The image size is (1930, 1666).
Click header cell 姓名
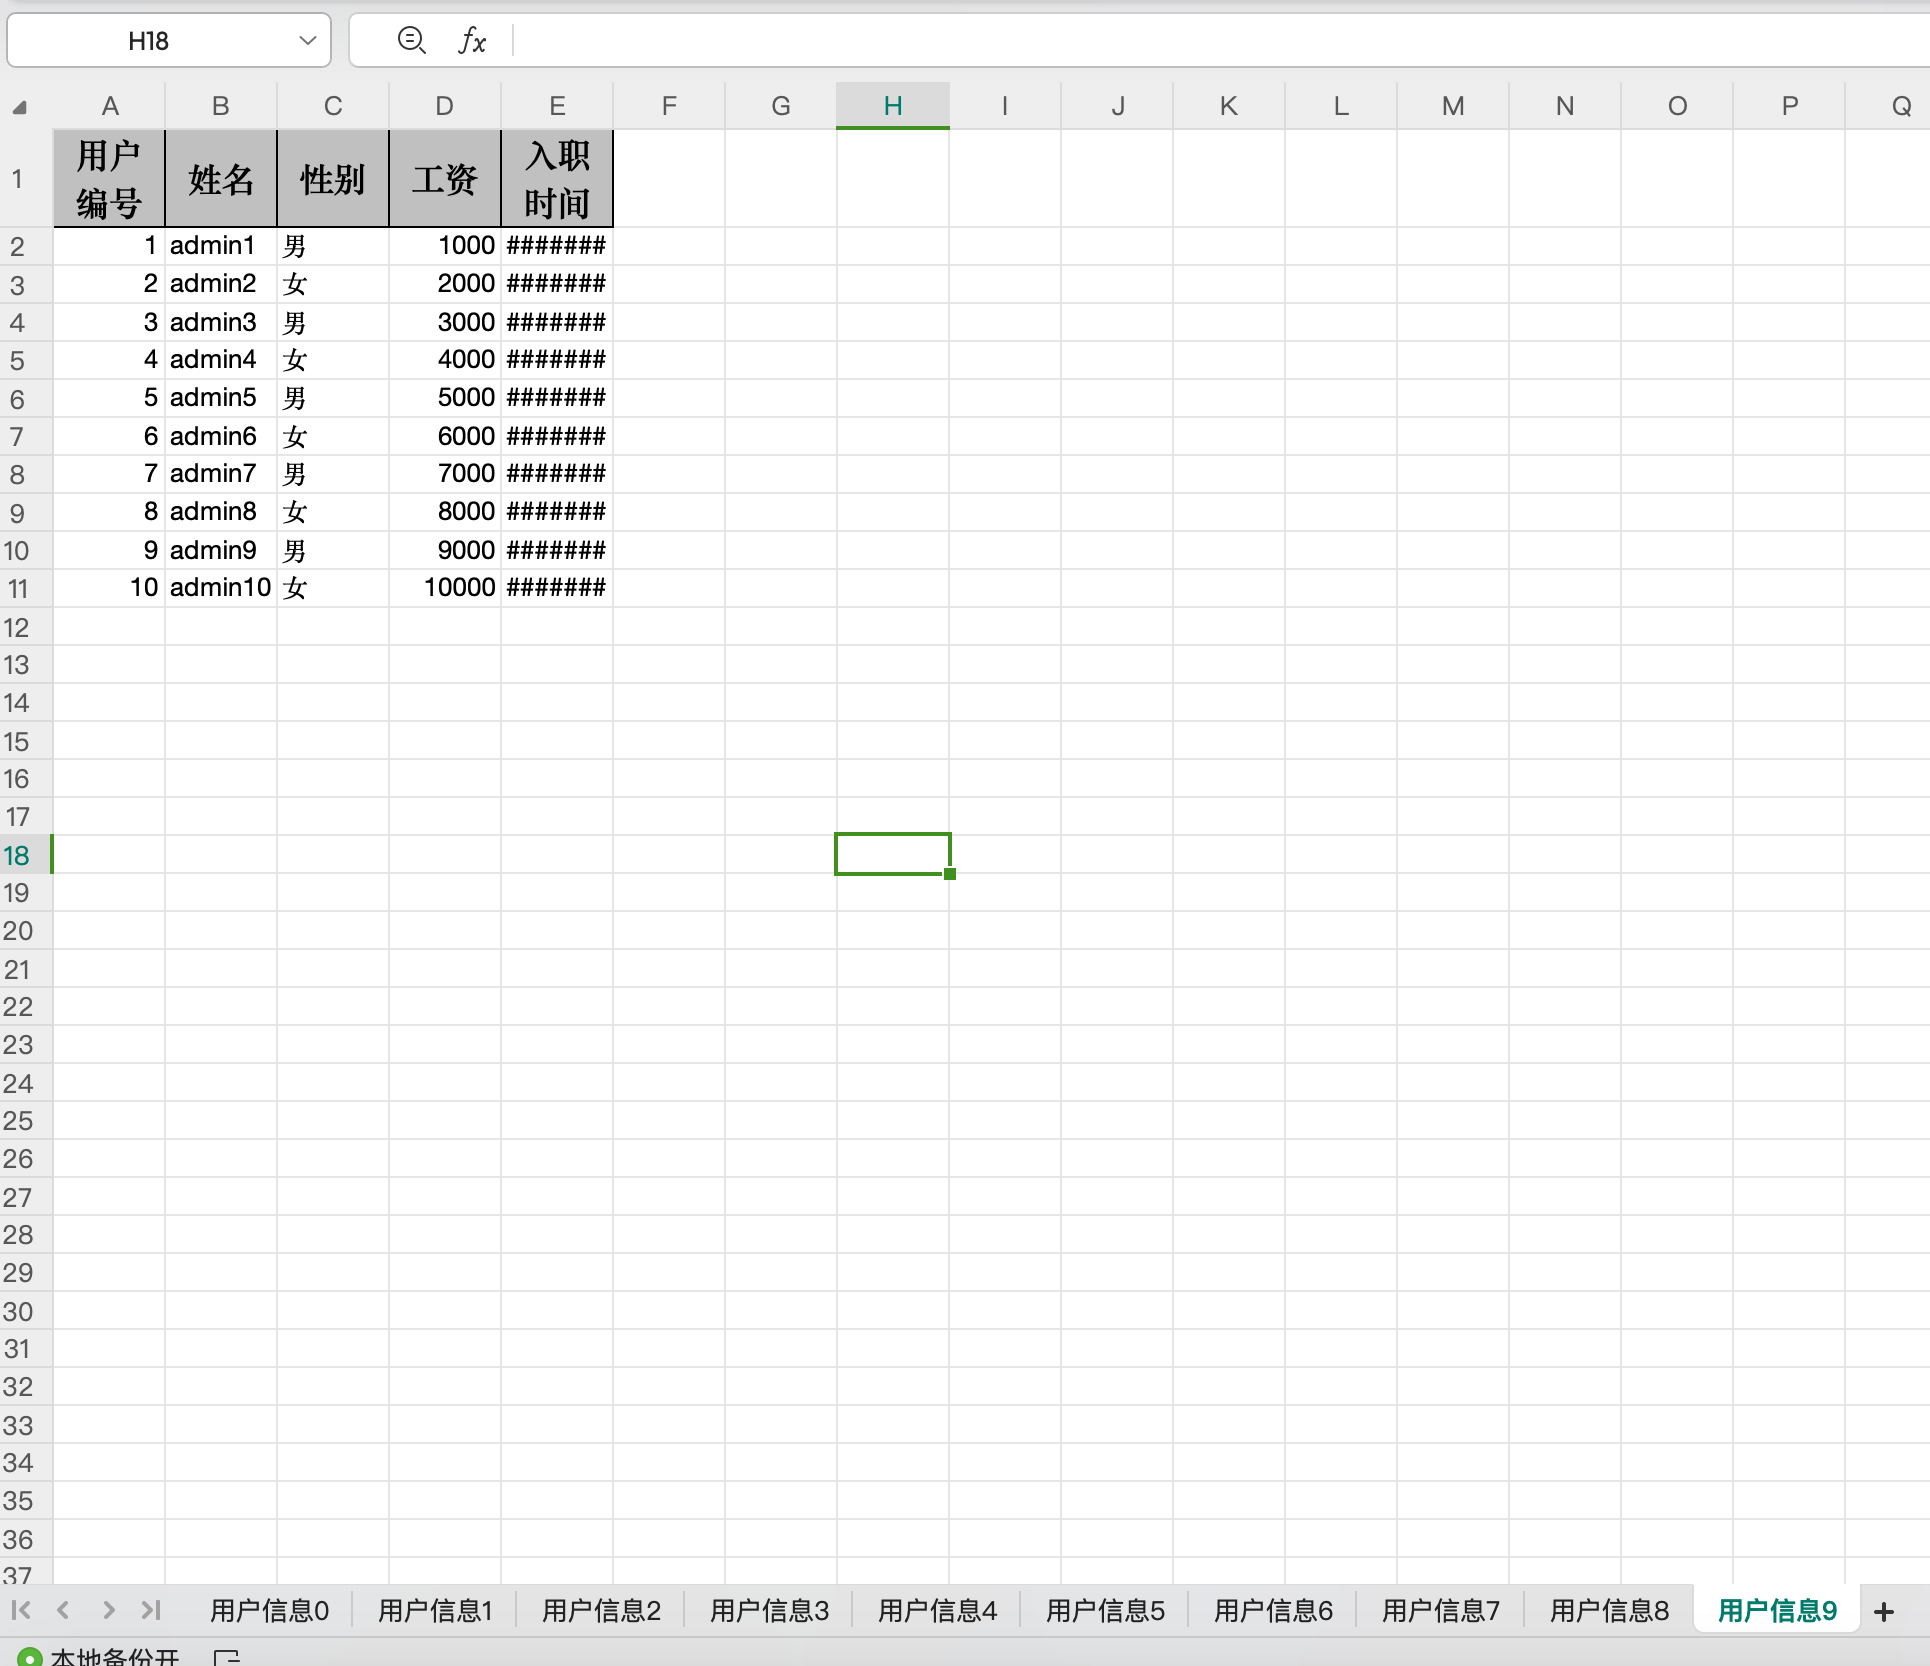(221, 179)
